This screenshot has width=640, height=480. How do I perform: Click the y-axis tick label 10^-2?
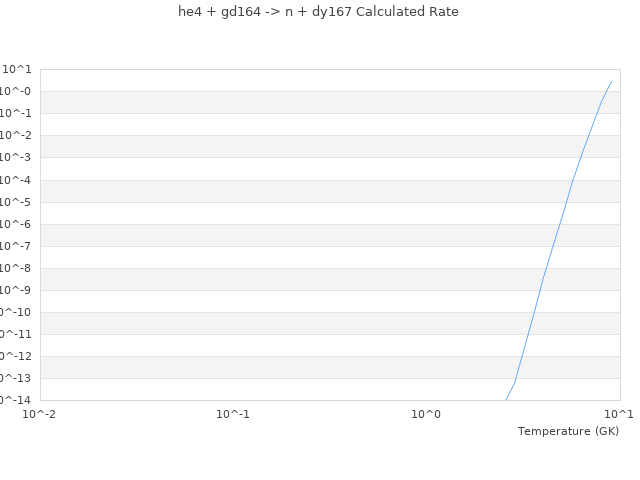coord(16,136)
